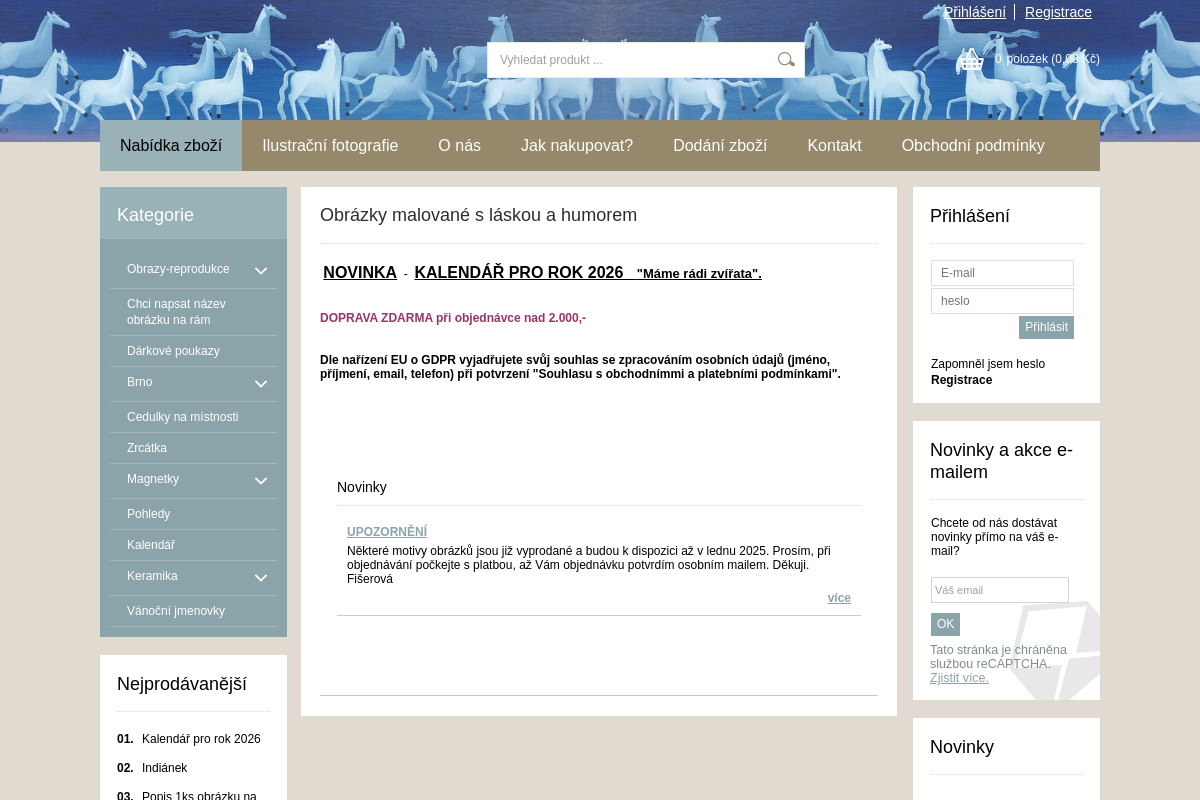Screen dimensions: 1200x800
Task: Open the Ilustrační fotografie page
Action: click(x=330, y=145)
